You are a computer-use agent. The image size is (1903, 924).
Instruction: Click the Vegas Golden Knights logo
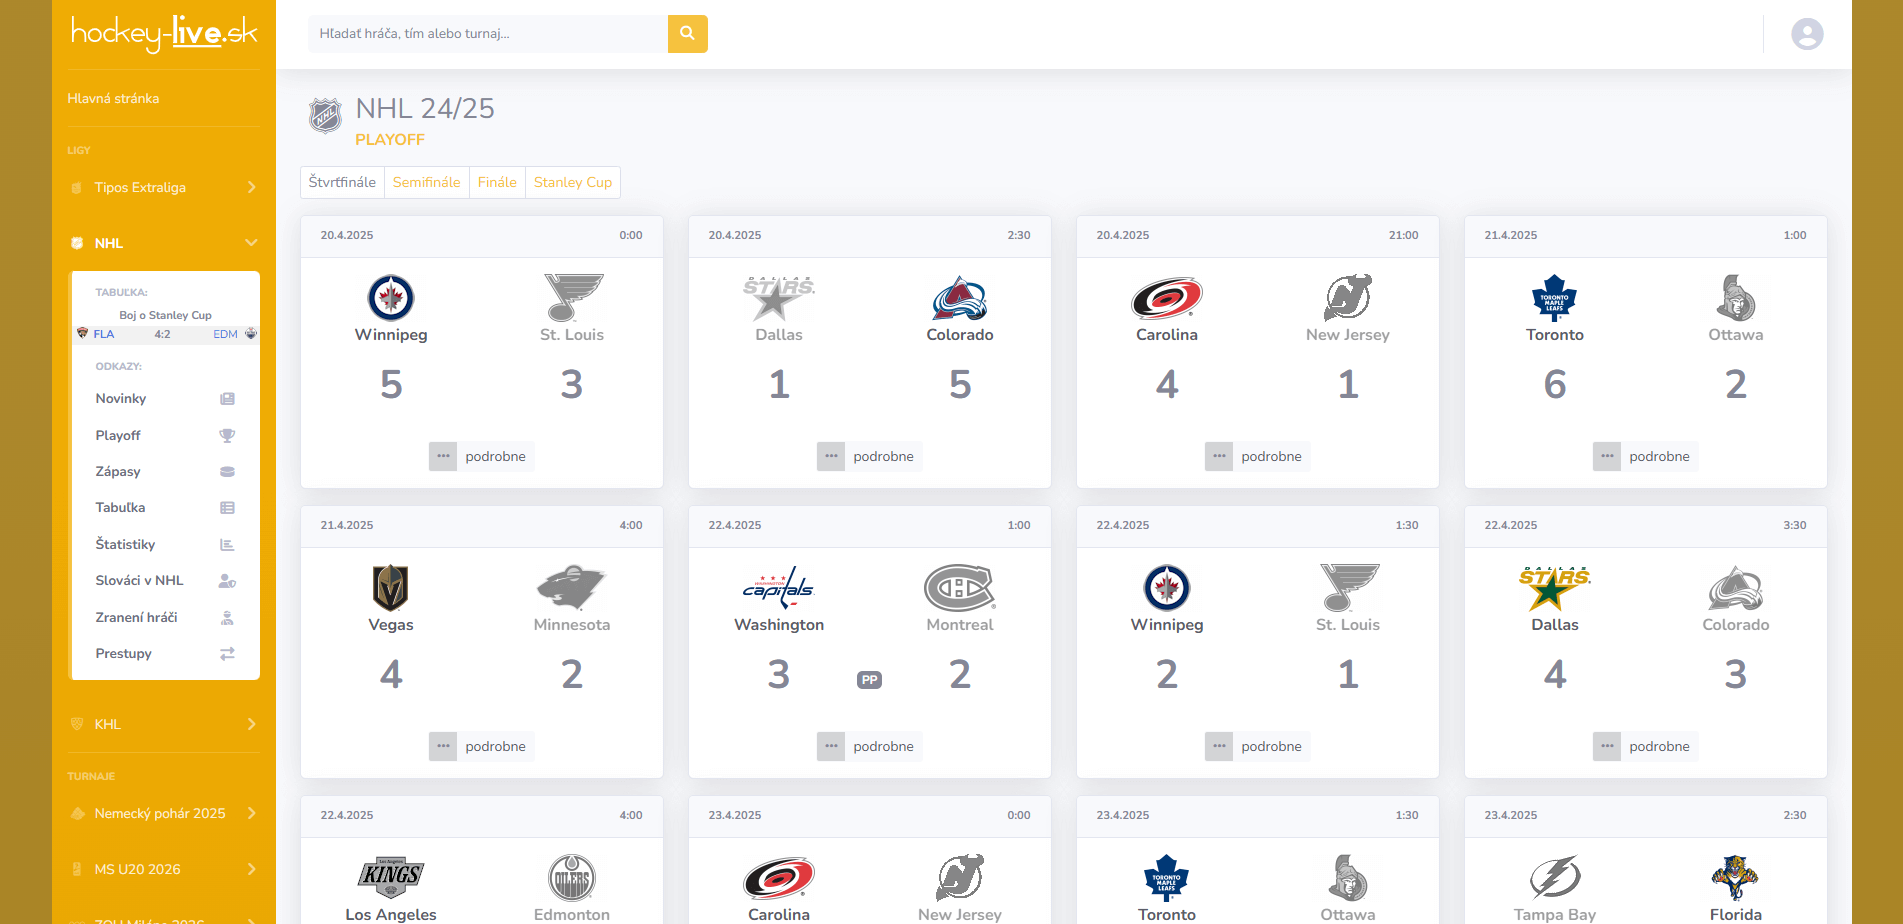[391, 587]
